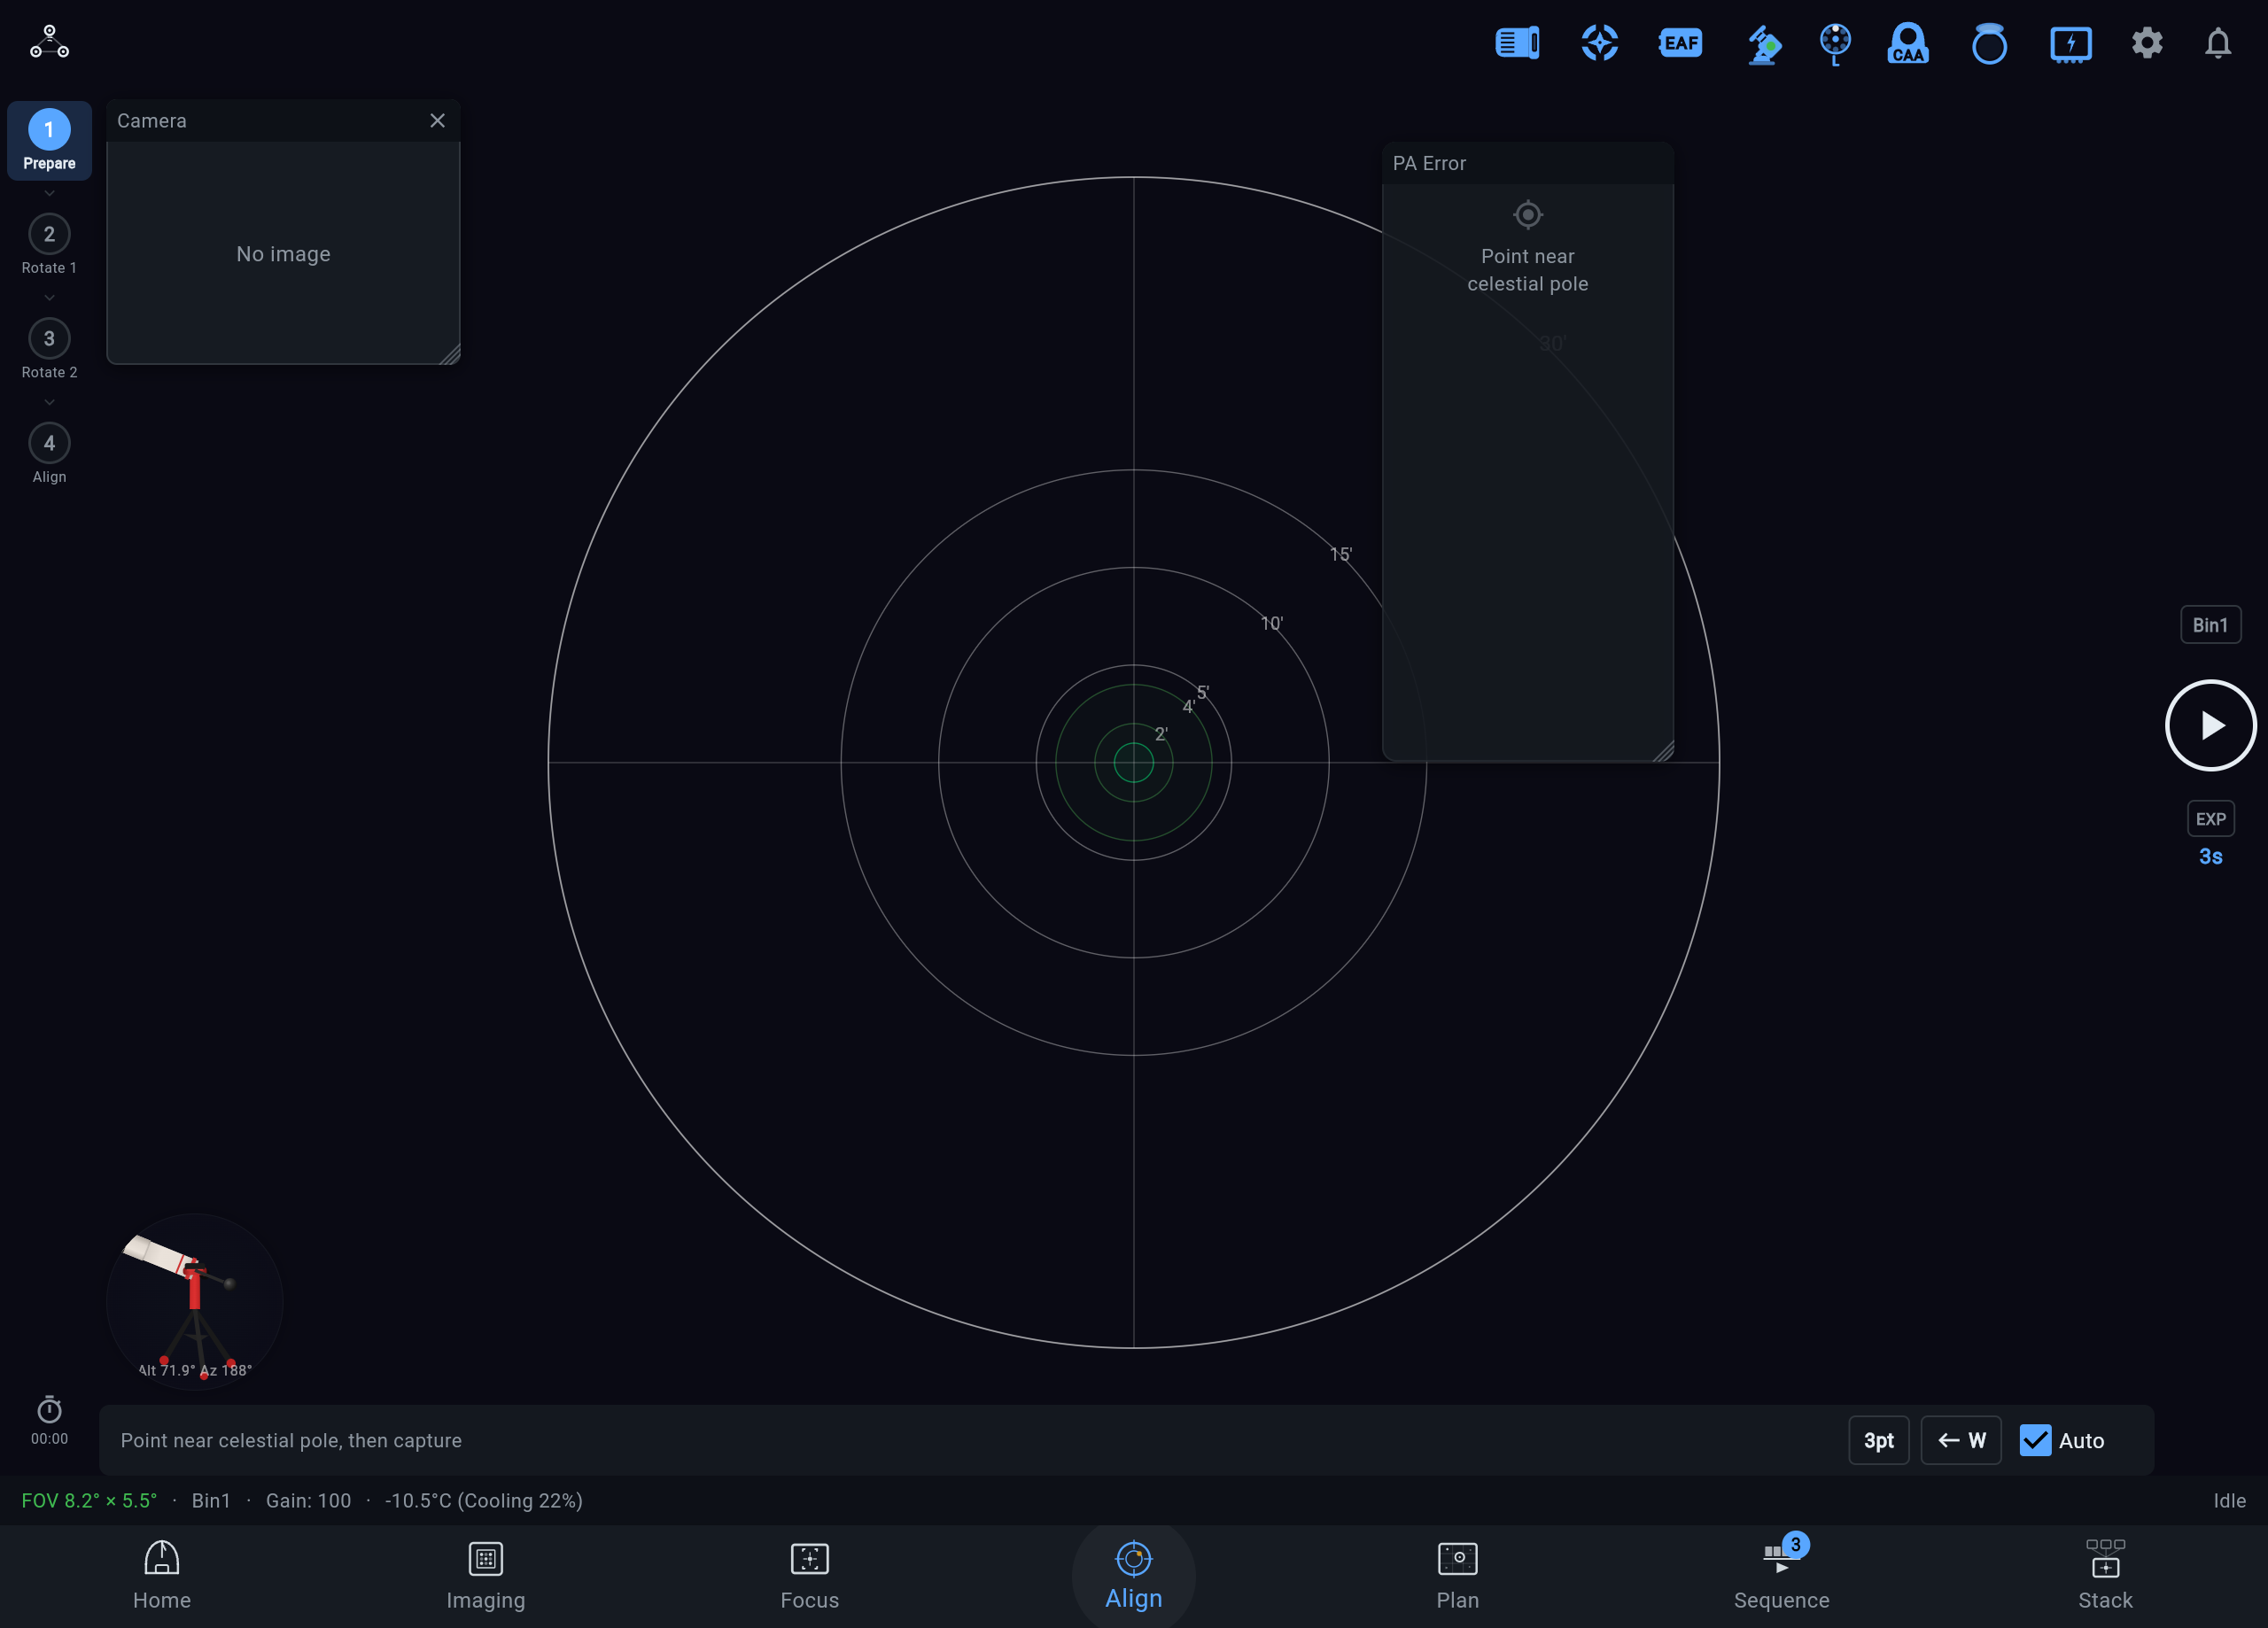Click the Bin1 status bar entry

coord(211,1500)
